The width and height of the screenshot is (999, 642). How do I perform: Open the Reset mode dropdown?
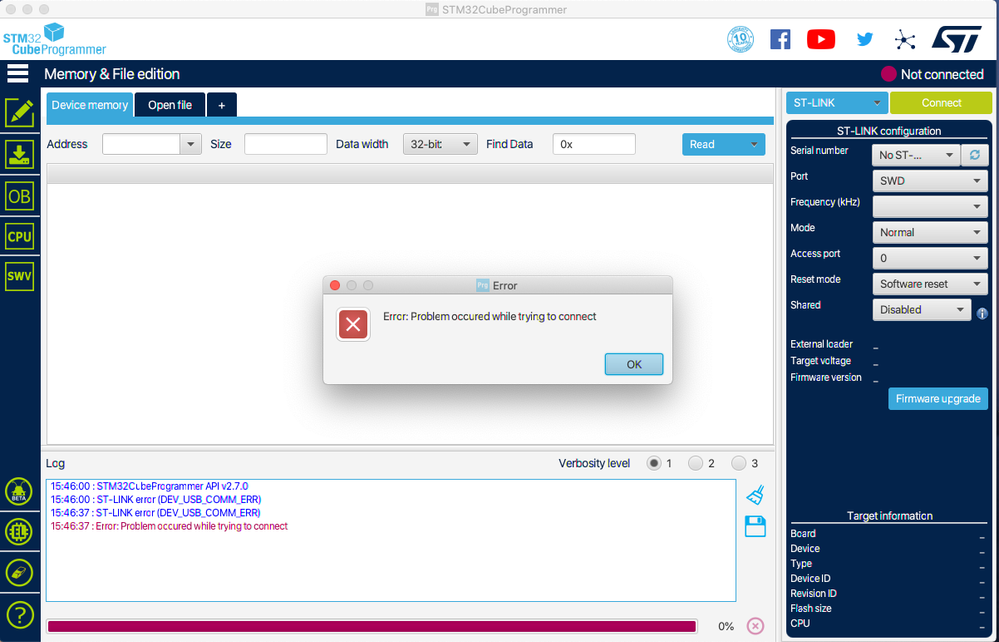pyautogui.click(x=930, y=284)
